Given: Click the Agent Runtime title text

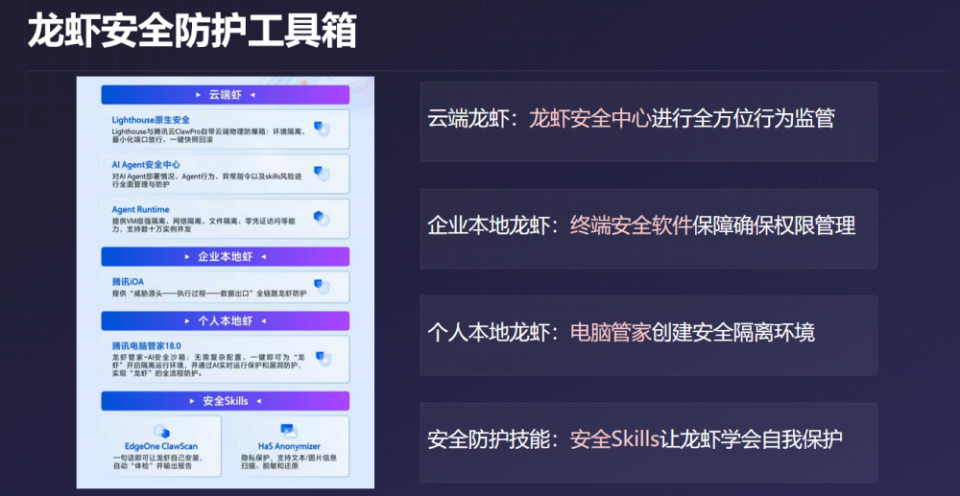Looking at the screenshot, I should (140, 209).
